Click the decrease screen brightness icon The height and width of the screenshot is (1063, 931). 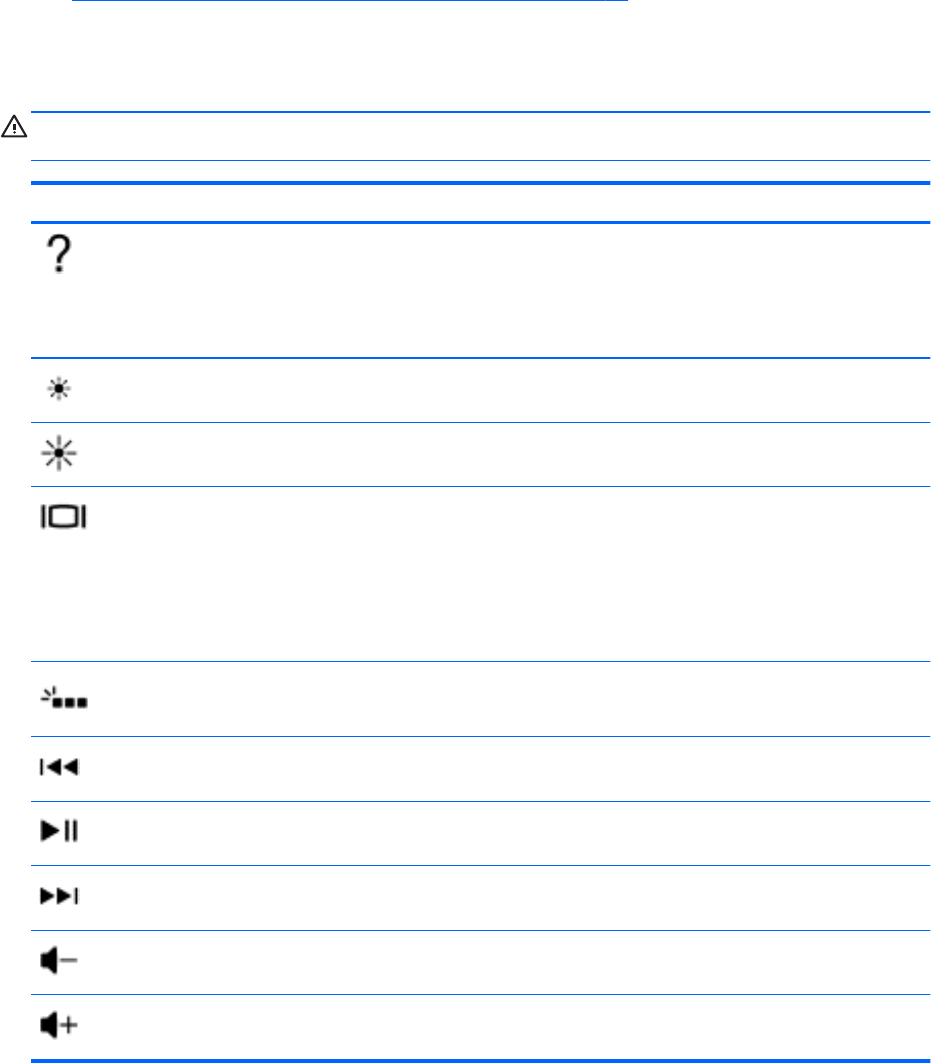(x=59, y=389)
